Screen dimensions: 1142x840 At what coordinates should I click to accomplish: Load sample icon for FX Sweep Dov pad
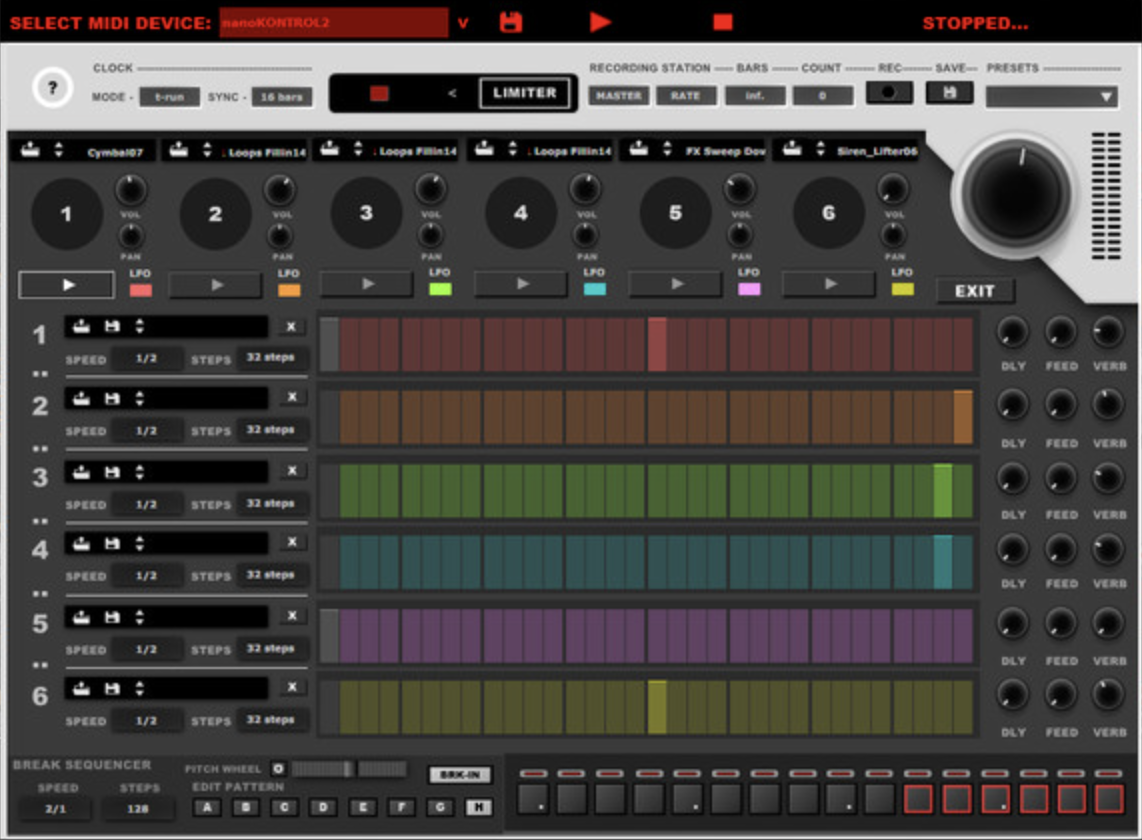[639, 149]
